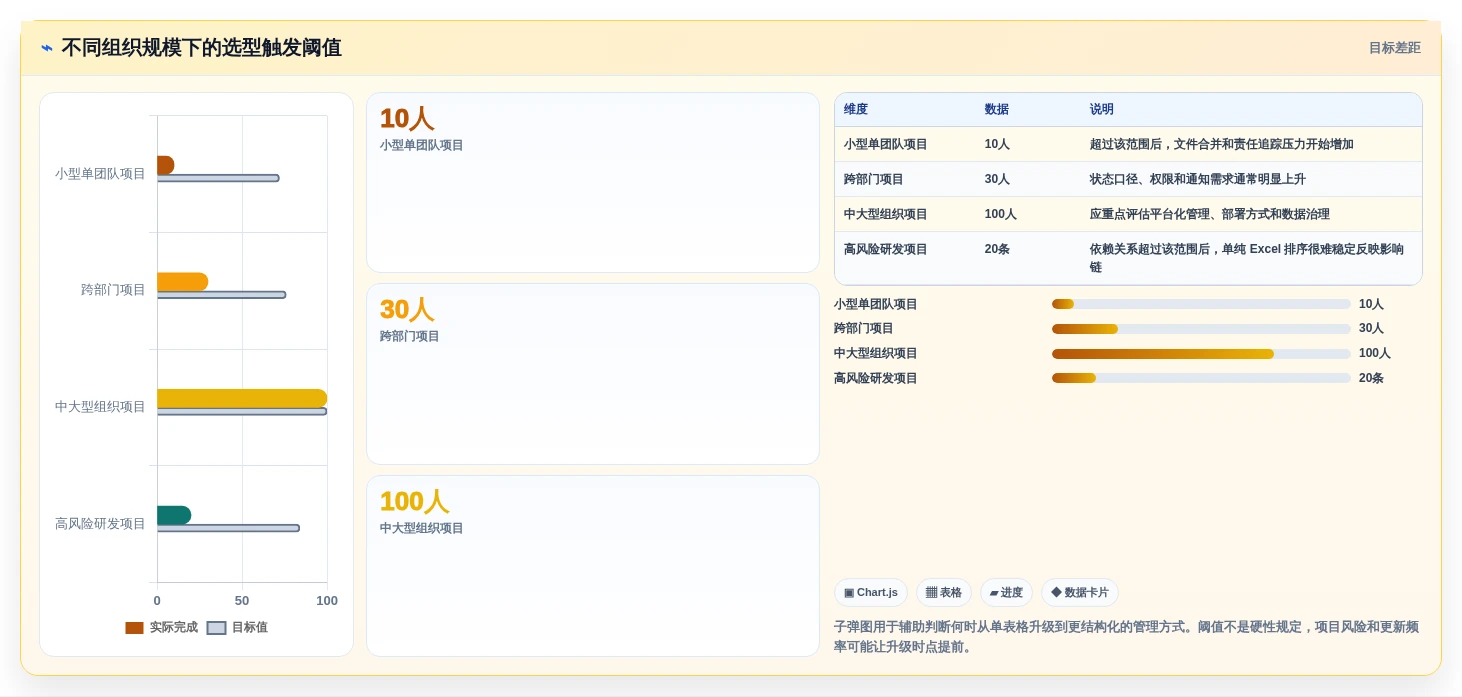The height and width of the screenshot is (697, 1462).
Task: Click the 高风险研发项目 teal chart bar
Action: pyautogui.click(x=174, y=515)
